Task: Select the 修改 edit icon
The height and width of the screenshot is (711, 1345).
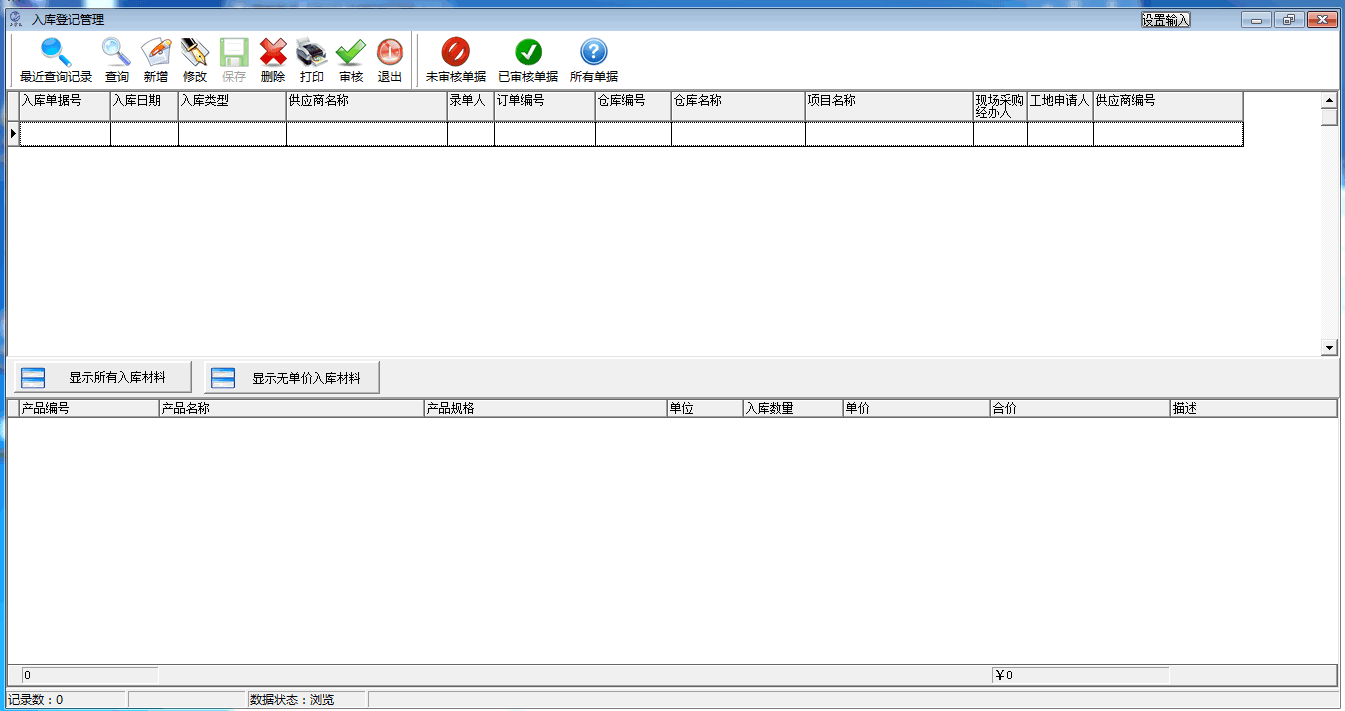Action: [195, 53]
